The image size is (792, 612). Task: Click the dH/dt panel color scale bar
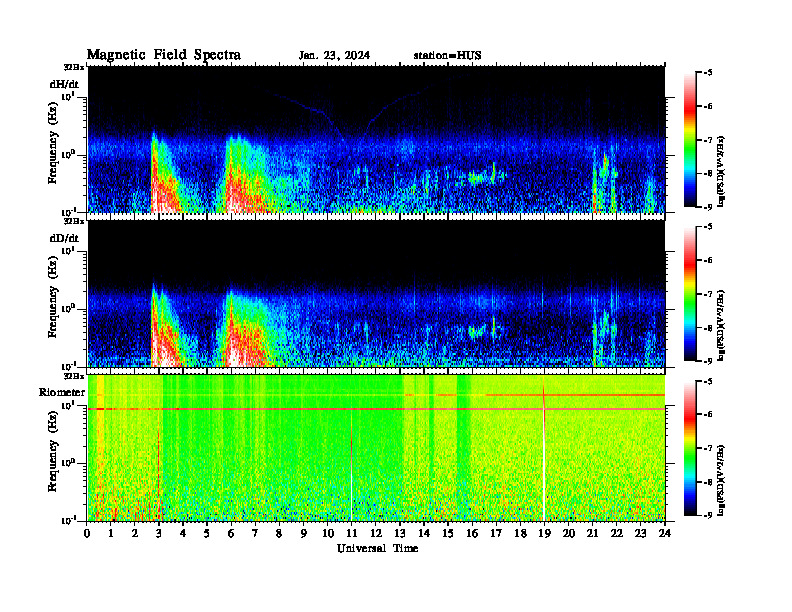(689, 140)
